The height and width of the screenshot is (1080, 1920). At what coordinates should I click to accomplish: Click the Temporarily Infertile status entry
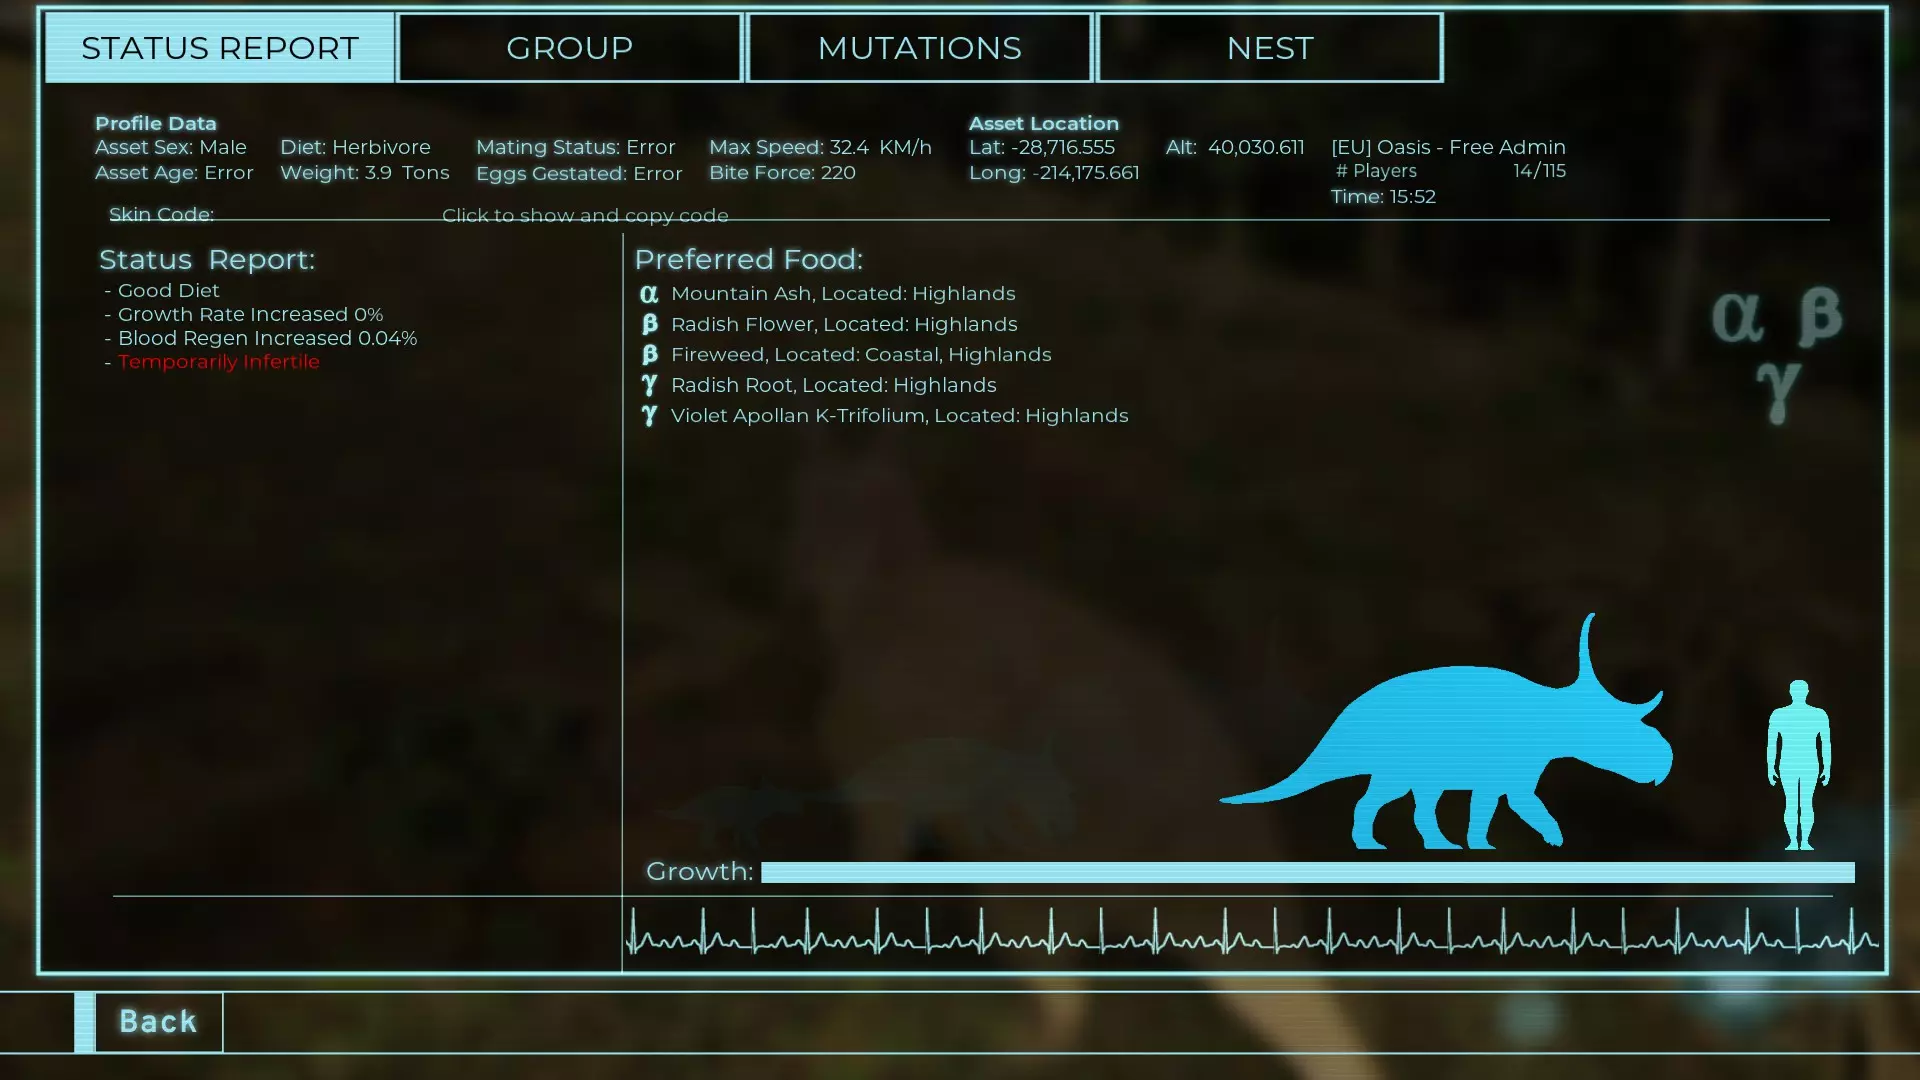pos(218,362)
